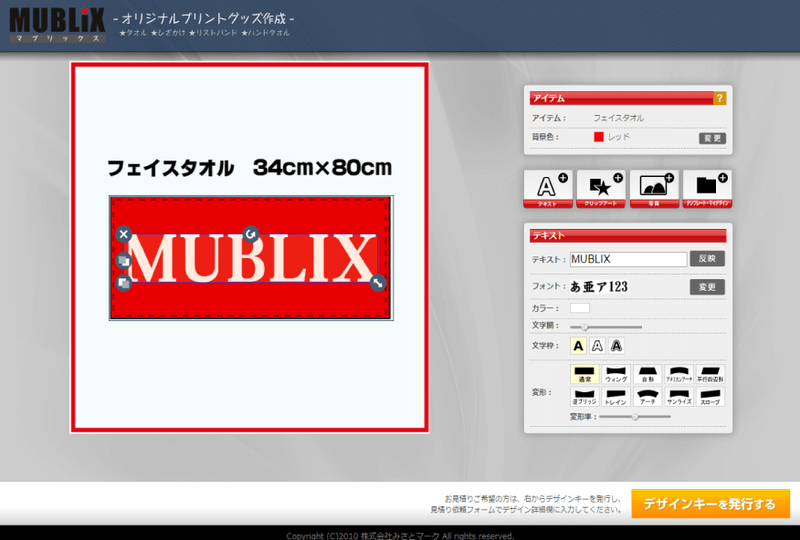Open テンプレート・マイデザイン folder
This screenshot has width=800, height=540.
707,189
